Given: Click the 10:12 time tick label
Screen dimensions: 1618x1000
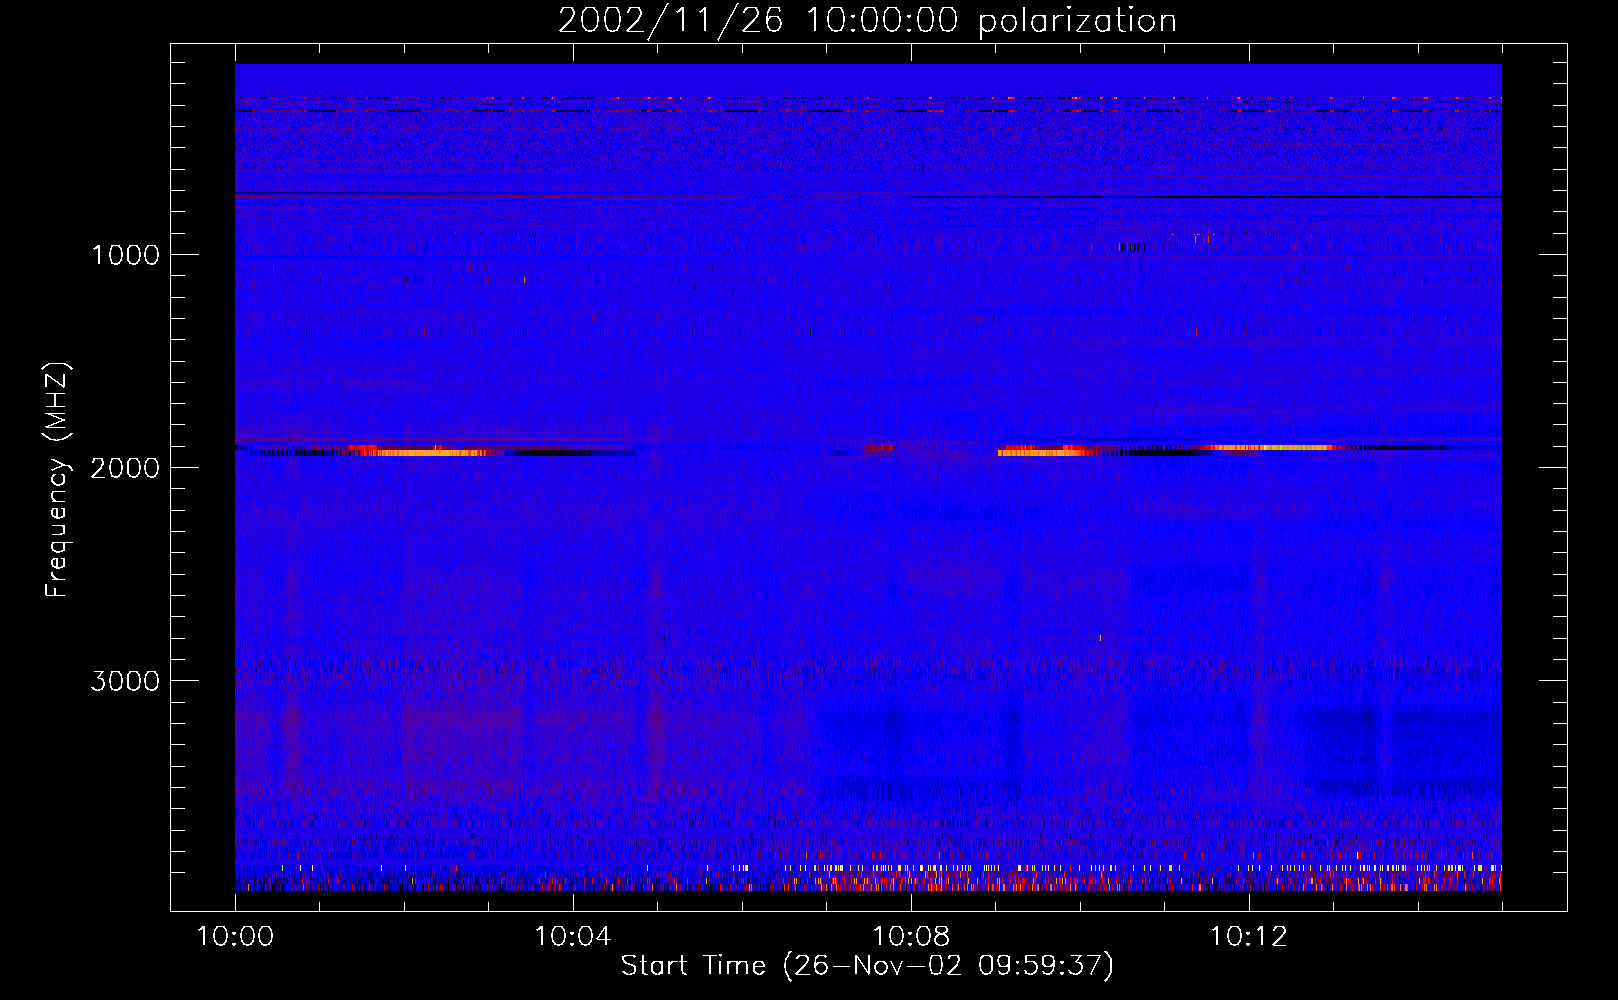Looking at the screenshot, I should pyautogui.click(x=1248, y=937).
